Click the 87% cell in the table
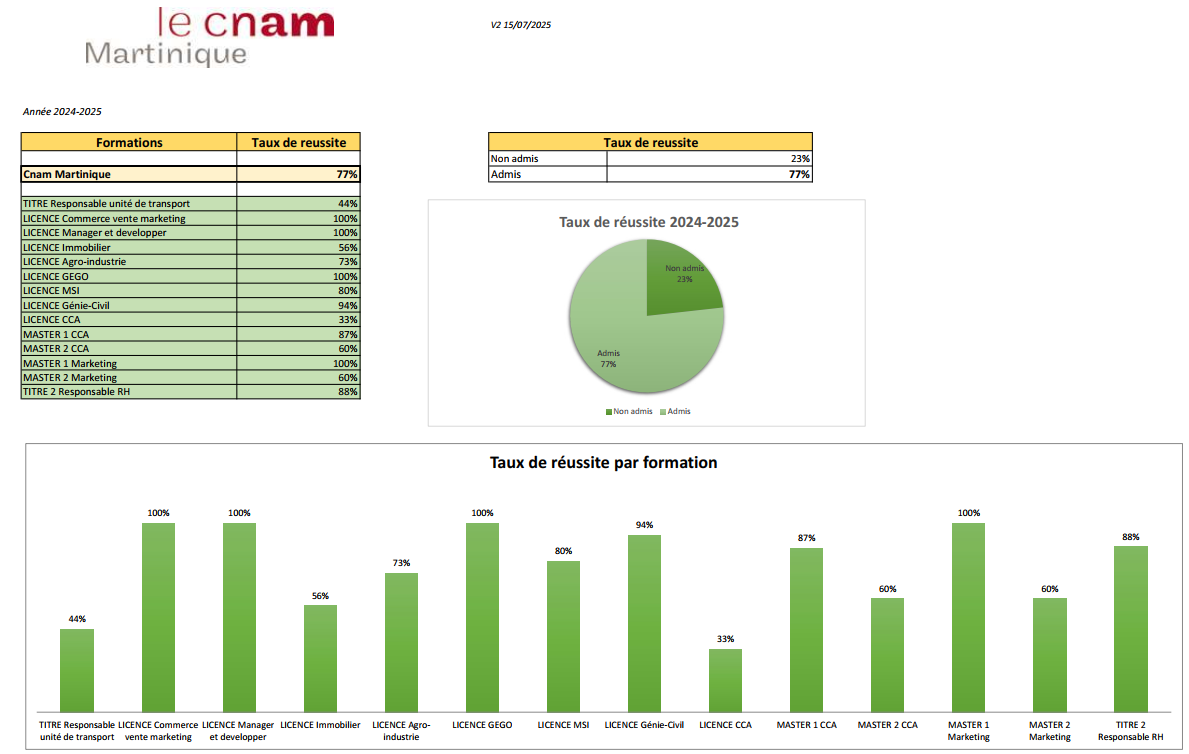This screenshot has width=1189, height=754. coord(299,335)
